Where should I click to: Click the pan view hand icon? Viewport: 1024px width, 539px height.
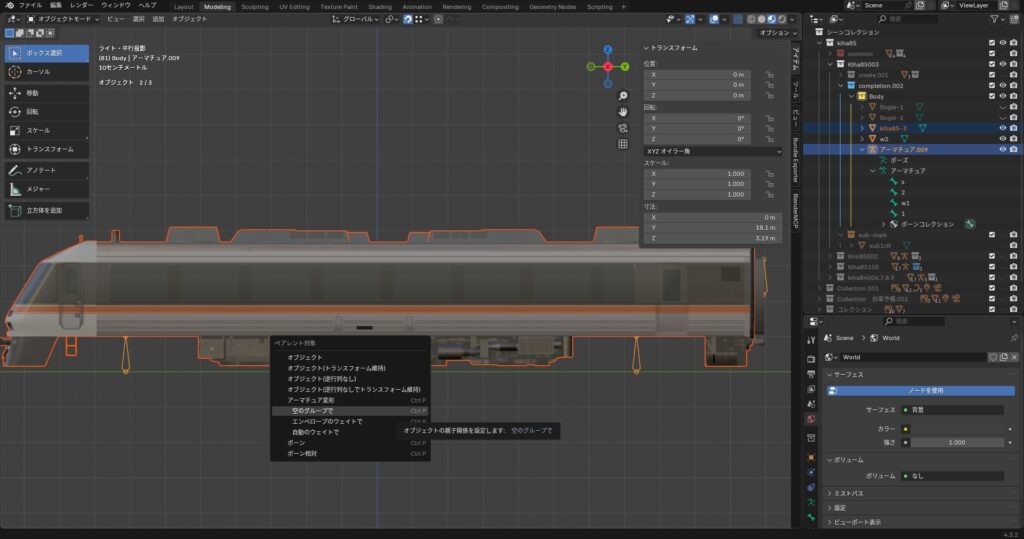click(x=622, y=111)
